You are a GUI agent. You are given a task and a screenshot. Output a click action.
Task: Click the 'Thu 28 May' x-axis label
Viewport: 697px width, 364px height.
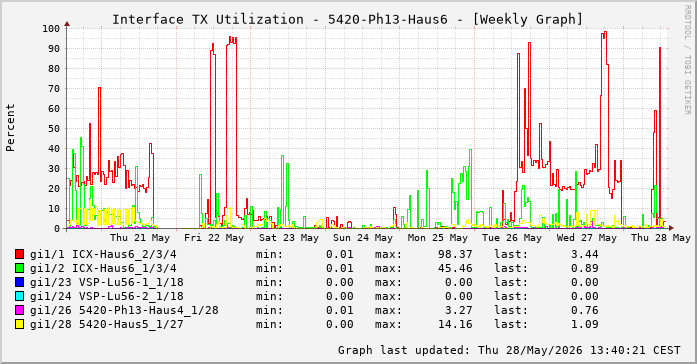[661, 238]
